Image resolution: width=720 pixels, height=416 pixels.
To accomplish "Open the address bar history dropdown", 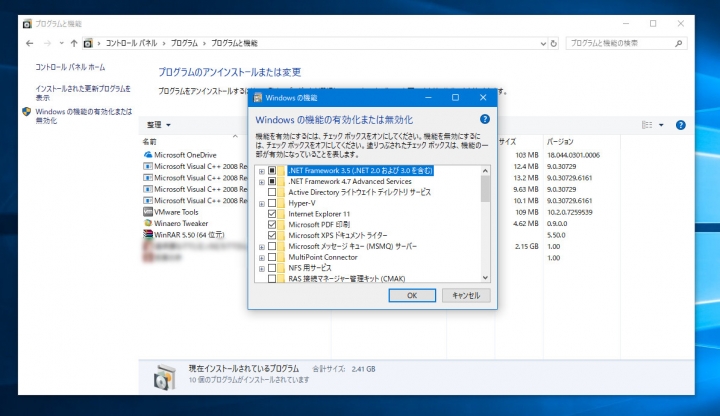I will coord(543,44).
